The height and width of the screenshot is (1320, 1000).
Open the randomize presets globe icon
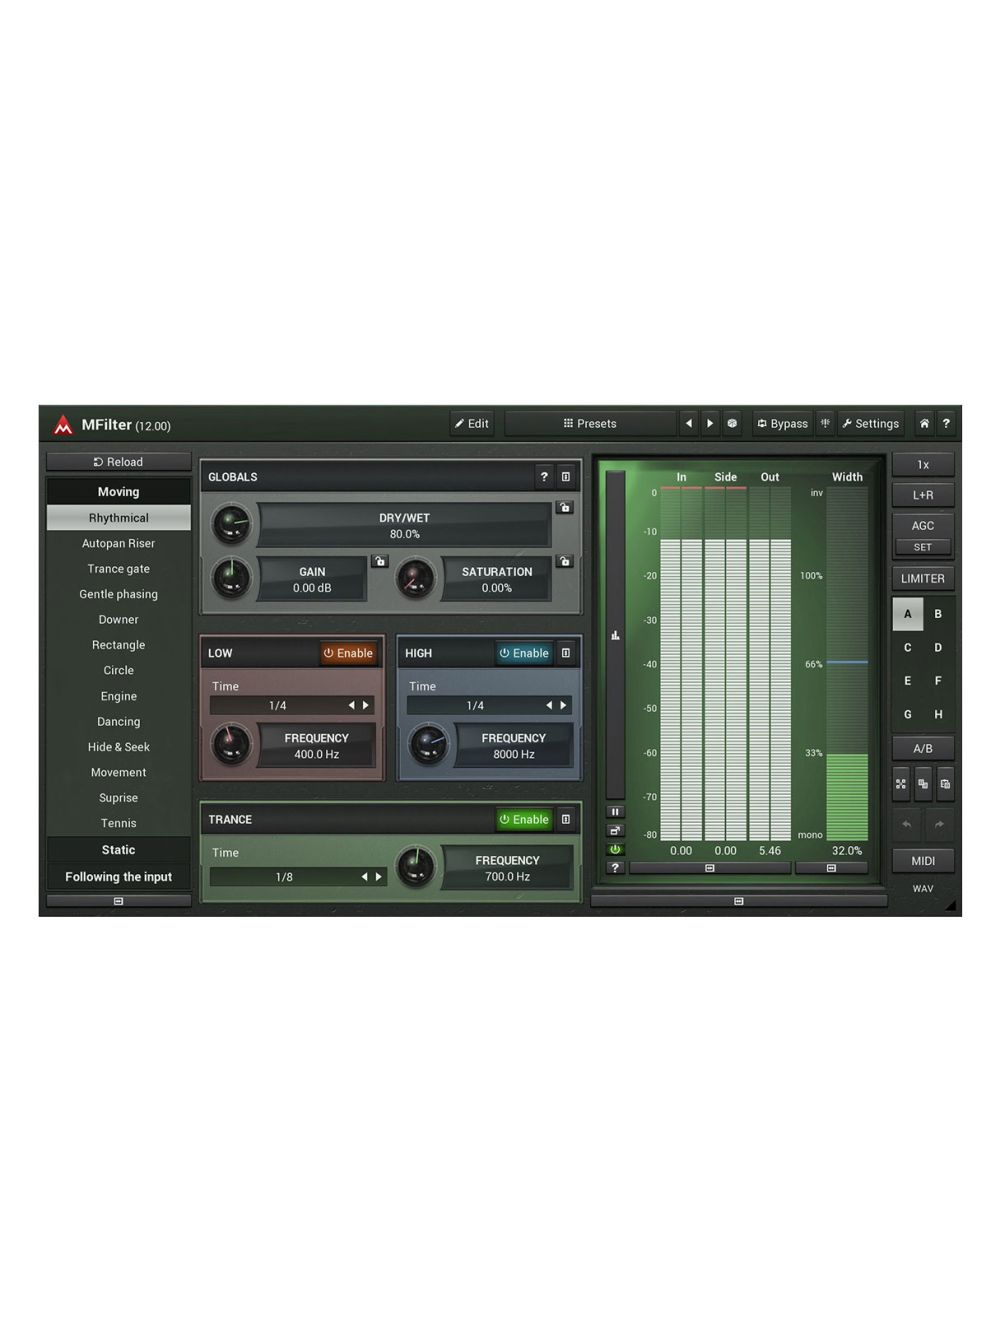tap(732, 423)
